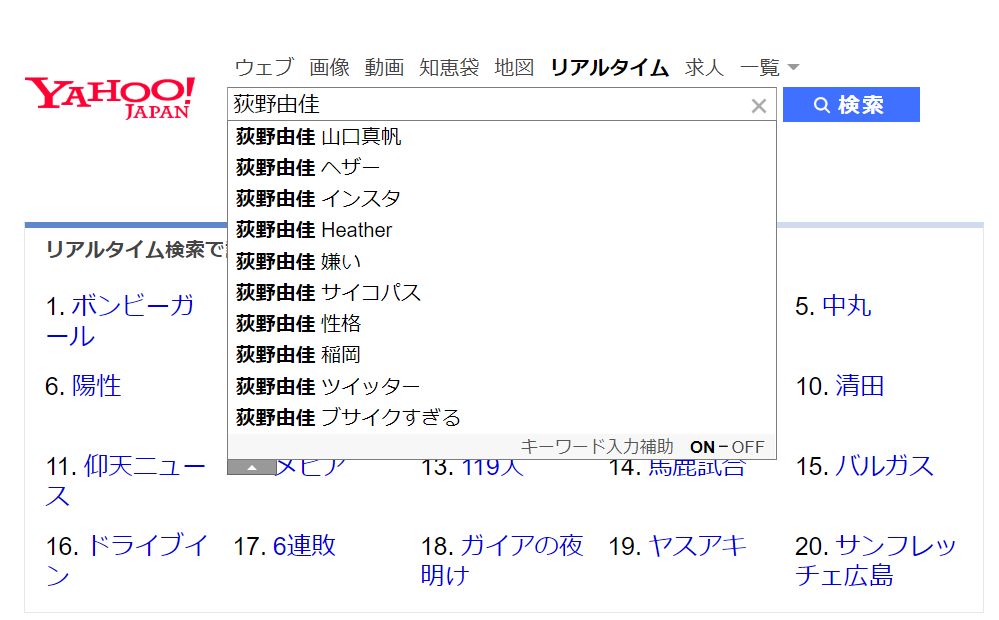
Task: Open trending topic バルガス
Action: [x=884, y=466]
